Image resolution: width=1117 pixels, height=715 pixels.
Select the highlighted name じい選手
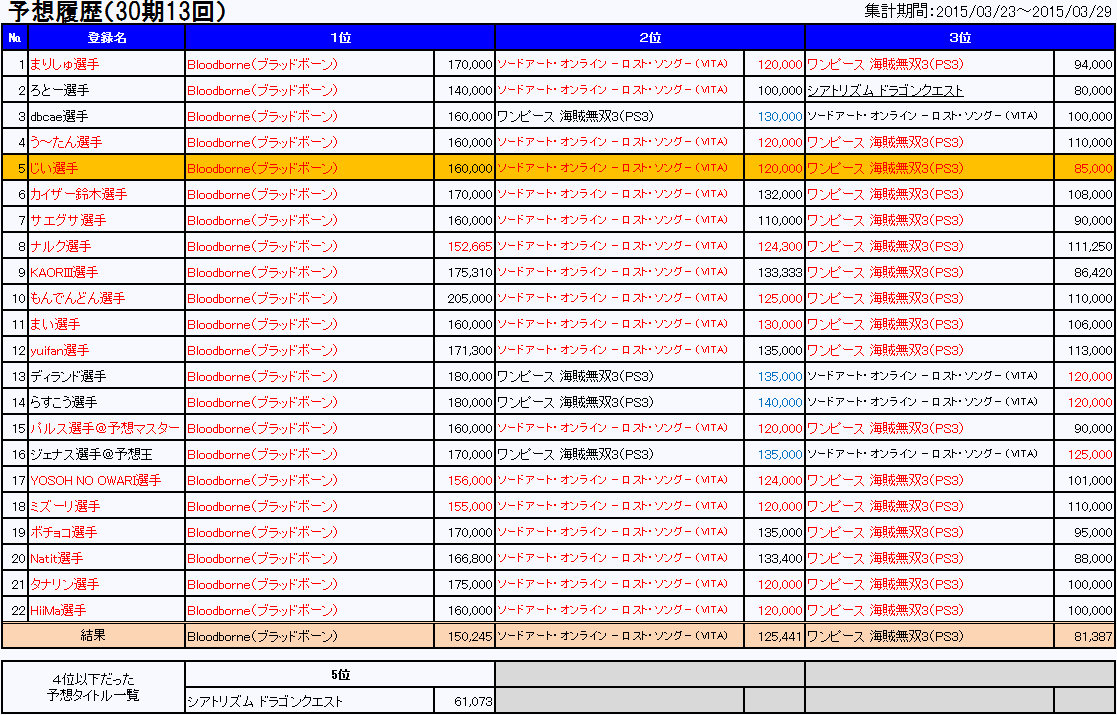(x=54, y=168)
